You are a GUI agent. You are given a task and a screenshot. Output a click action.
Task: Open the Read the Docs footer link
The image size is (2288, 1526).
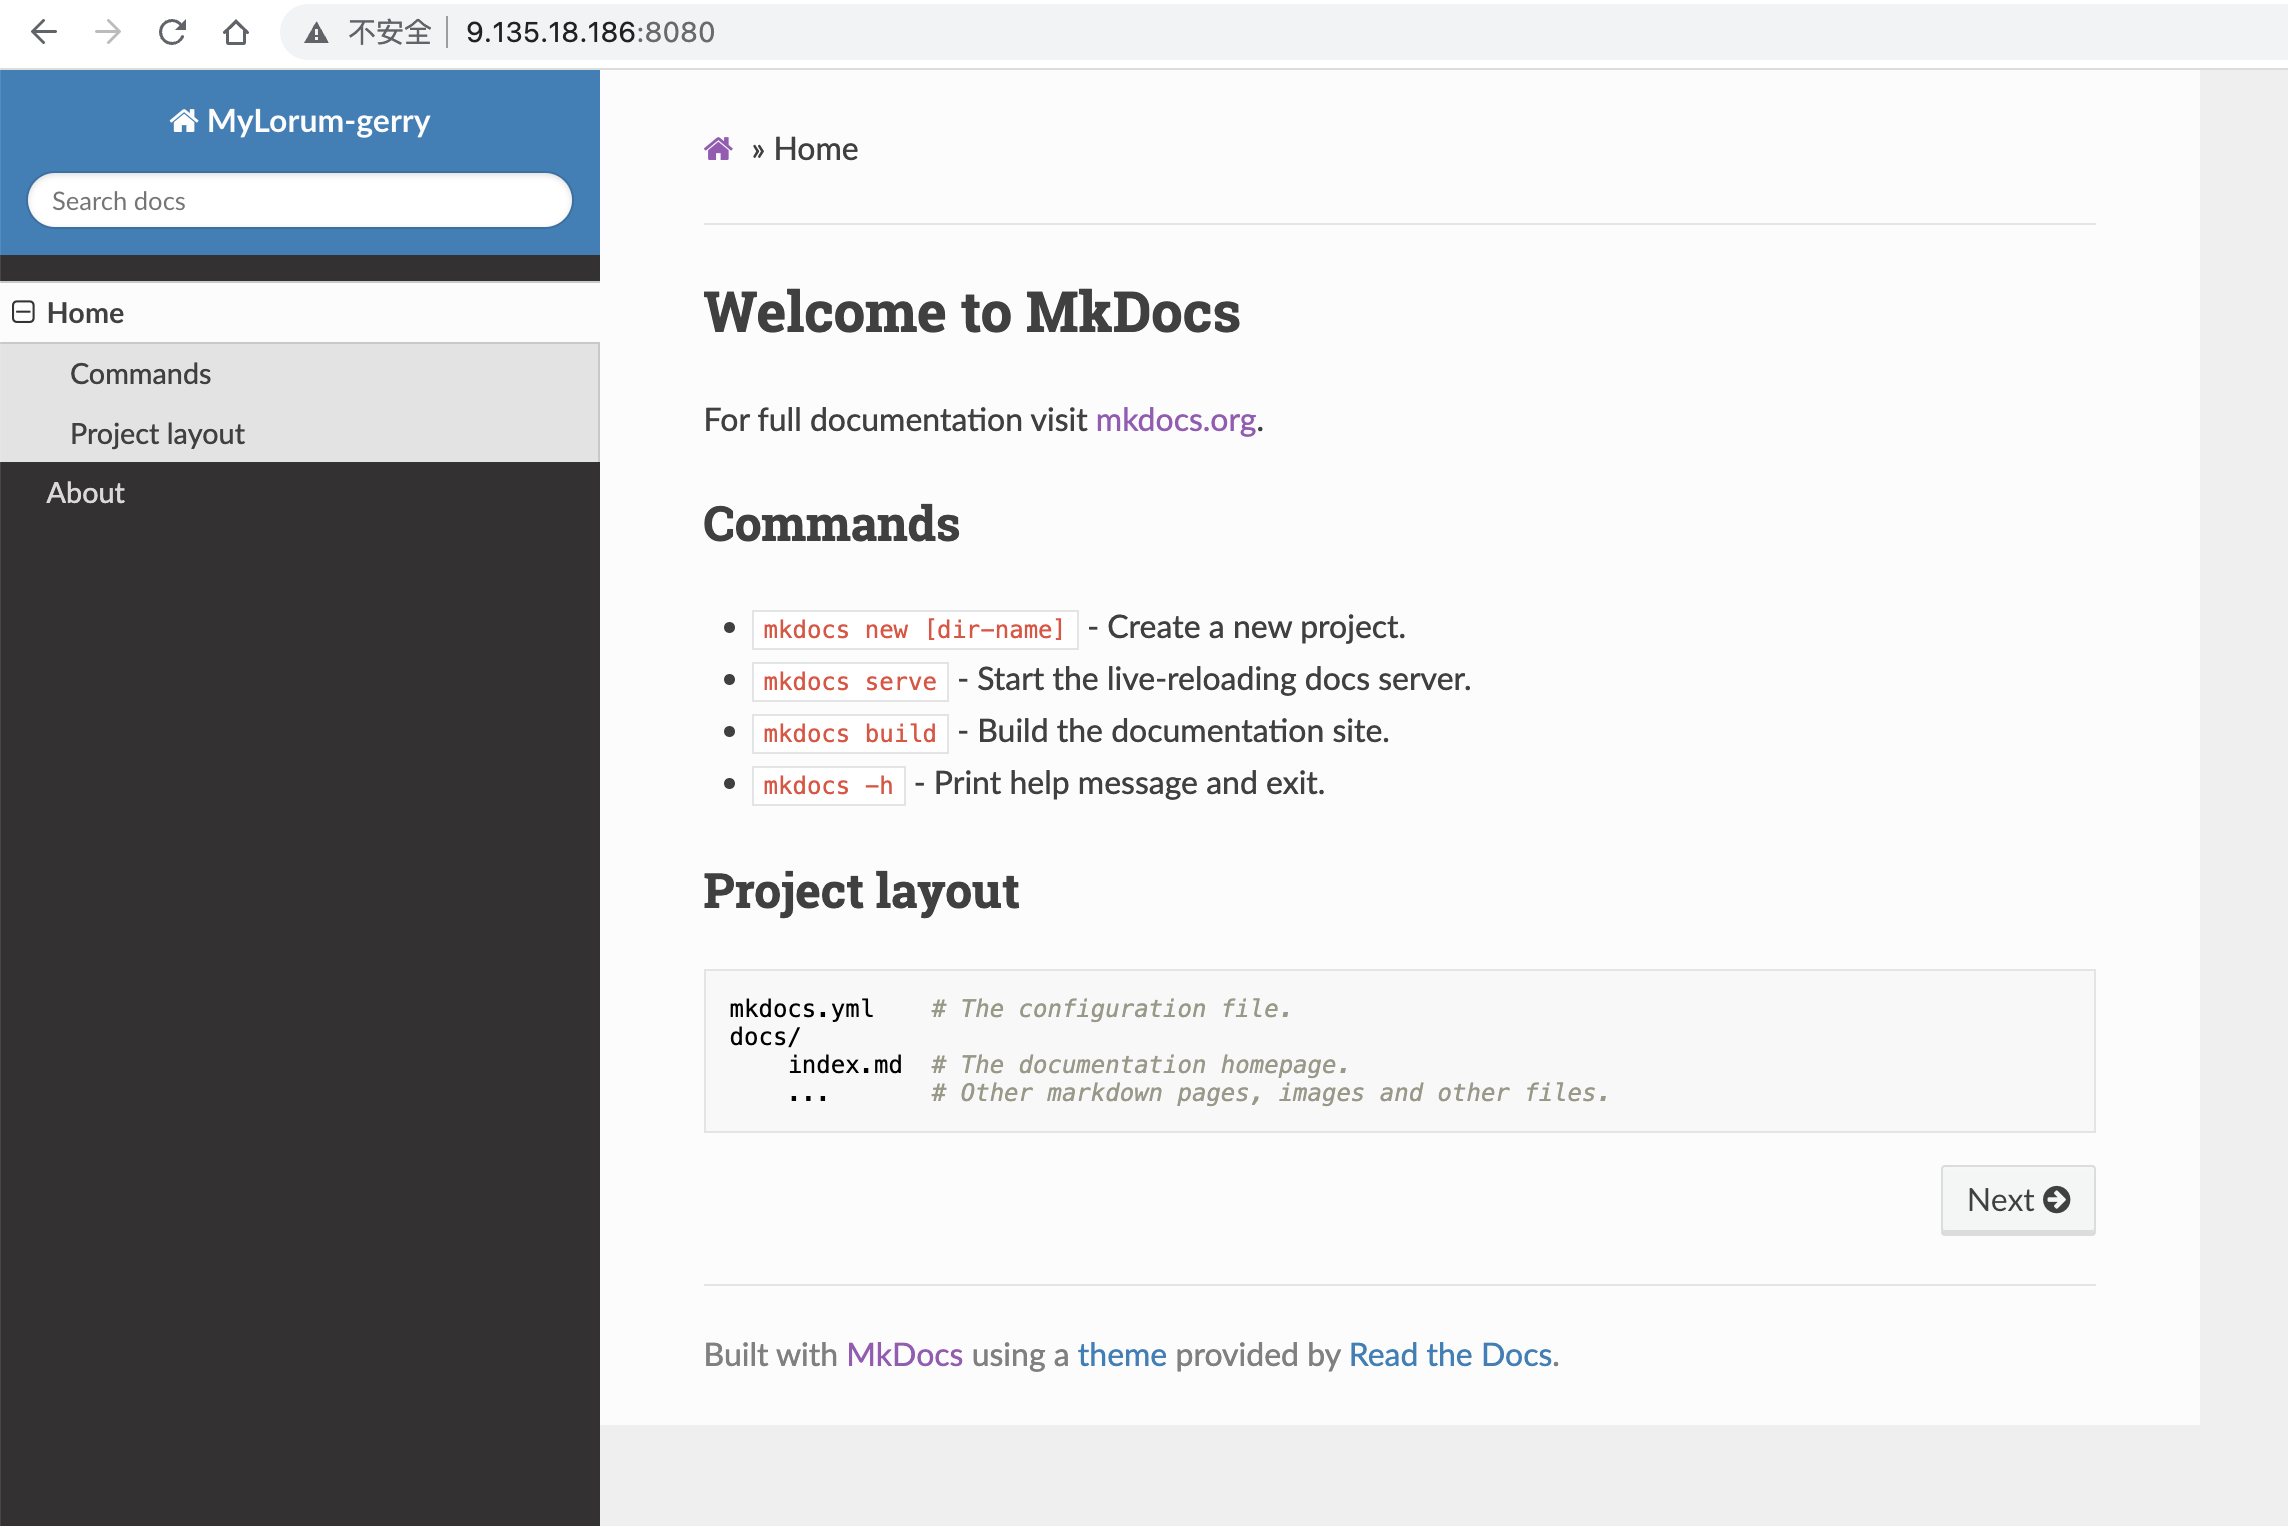coord(1450,1354)
